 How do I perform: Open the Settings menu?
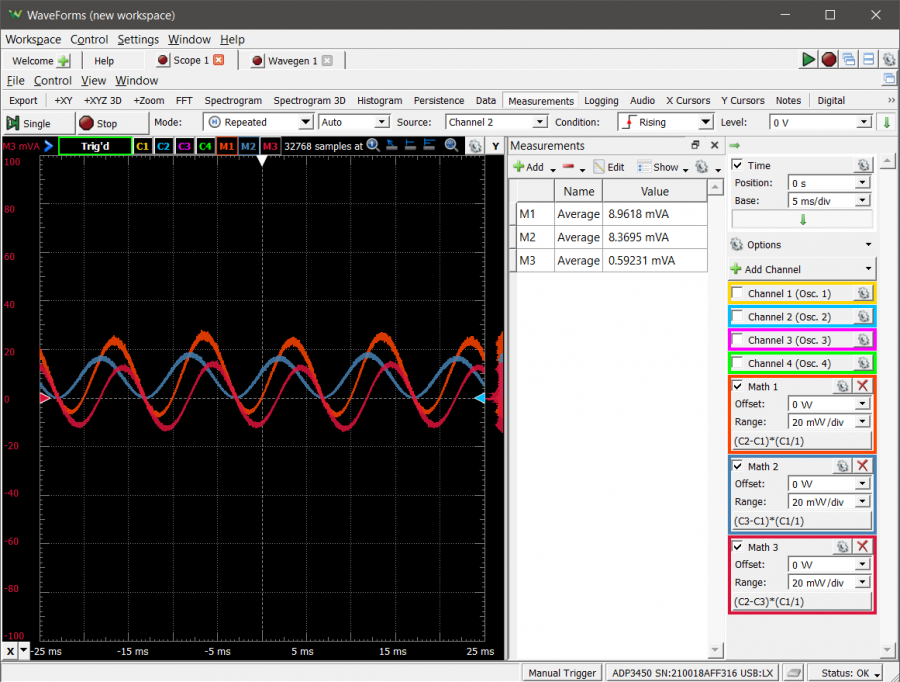138,39
